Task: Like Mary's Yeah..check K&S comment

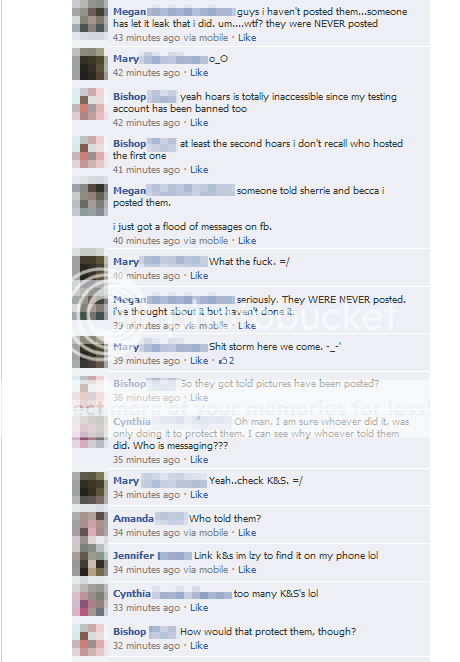Action: (x=199, y=495)
